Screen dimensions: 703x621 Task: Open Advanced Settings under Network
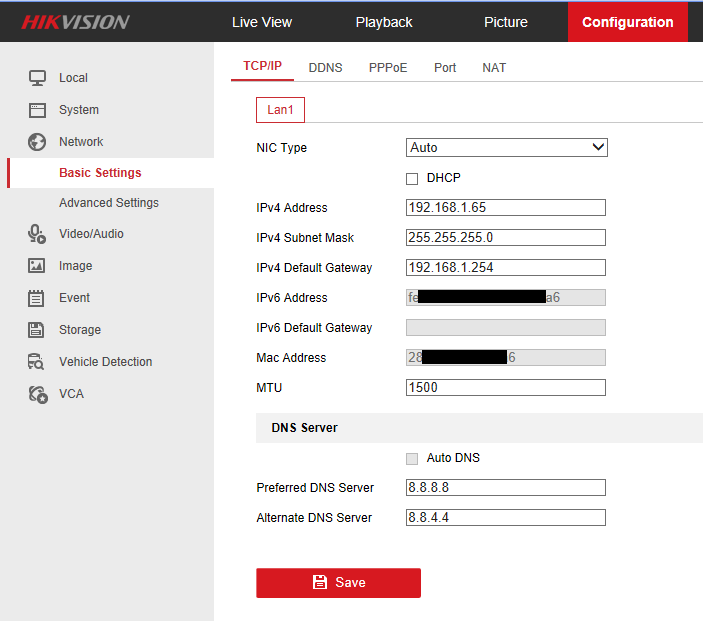pos(108,203)
